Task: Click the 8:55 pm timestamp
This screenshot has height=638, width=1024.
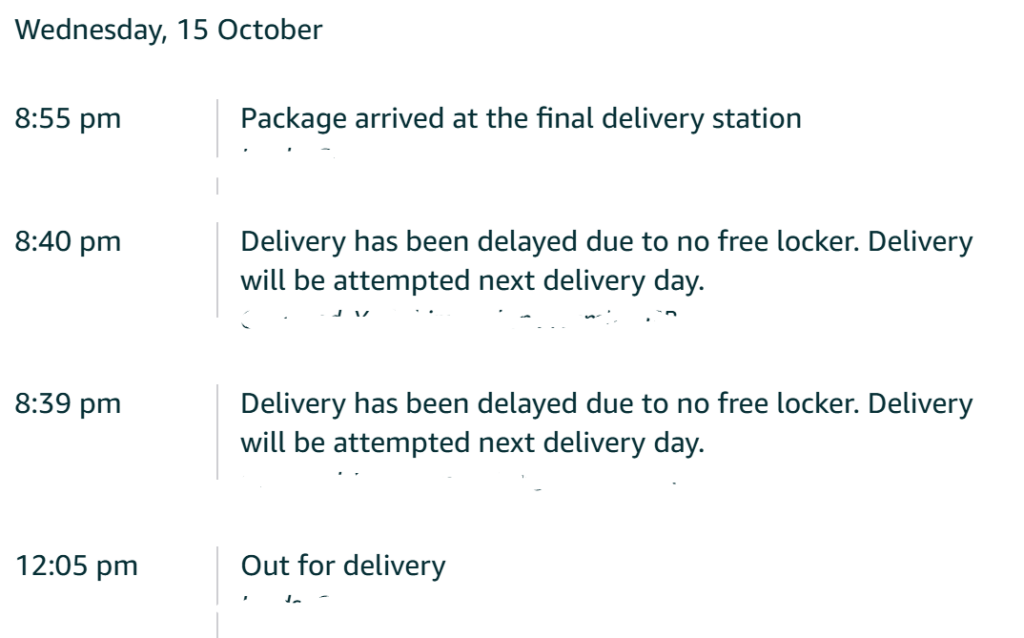Action: tap(68, 119)
